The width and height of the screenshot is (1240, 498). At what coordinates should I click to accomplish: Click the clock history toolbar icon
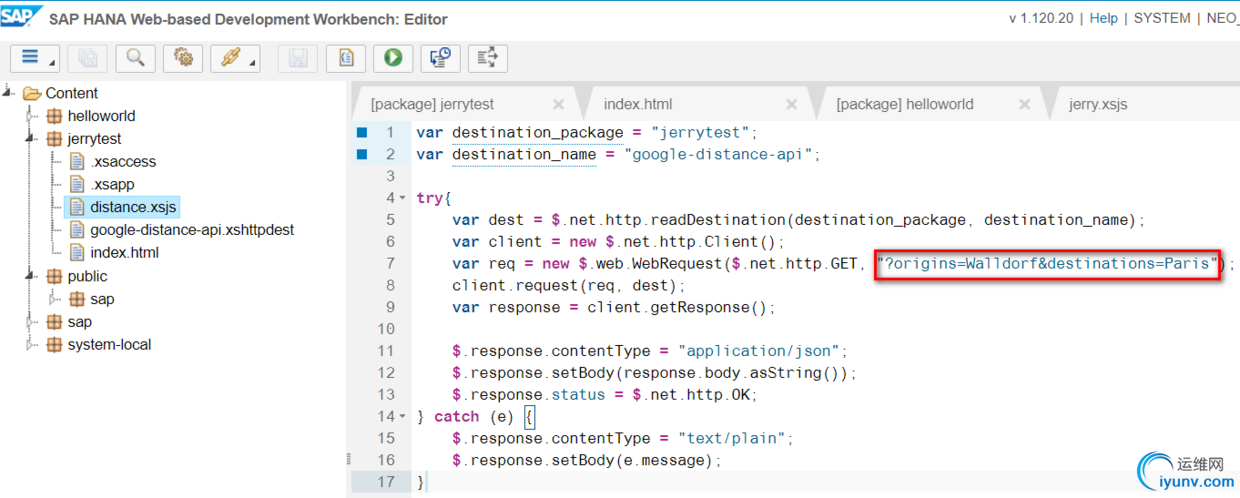[441, 58]
